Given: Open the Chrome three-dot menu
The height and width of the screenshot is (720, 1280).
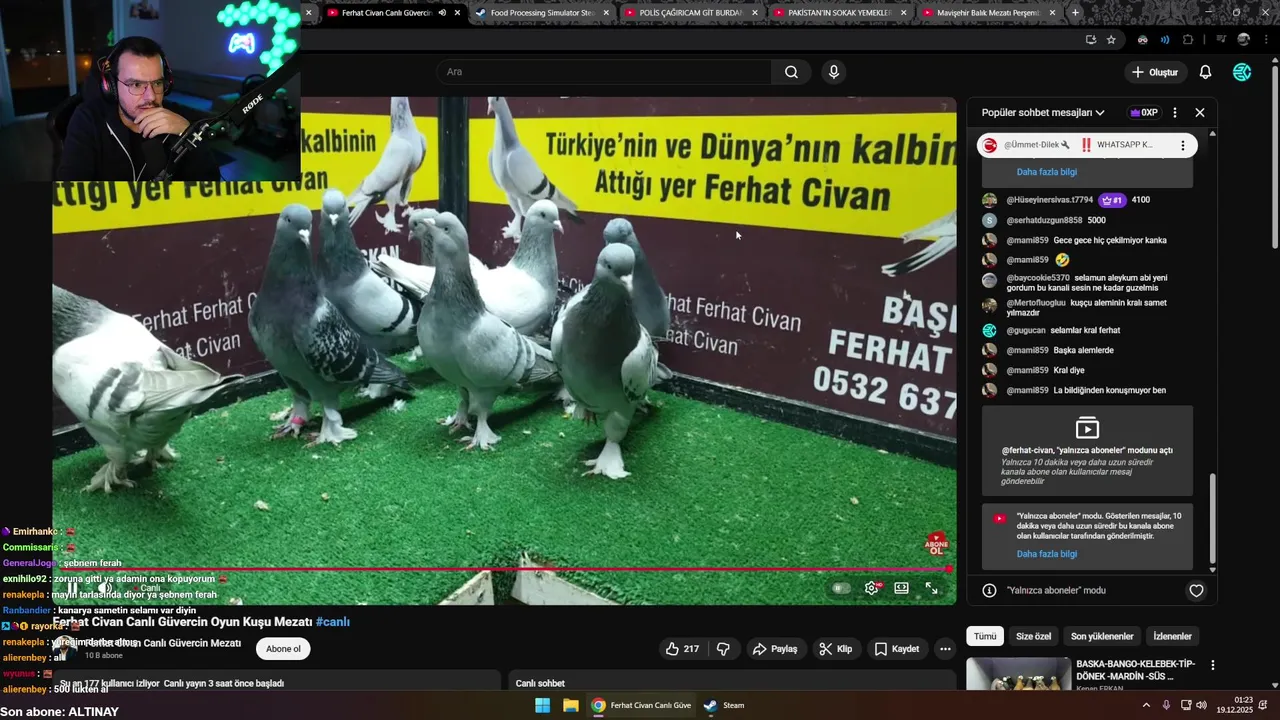Looking at the screenshot, I should (1264, 40).
